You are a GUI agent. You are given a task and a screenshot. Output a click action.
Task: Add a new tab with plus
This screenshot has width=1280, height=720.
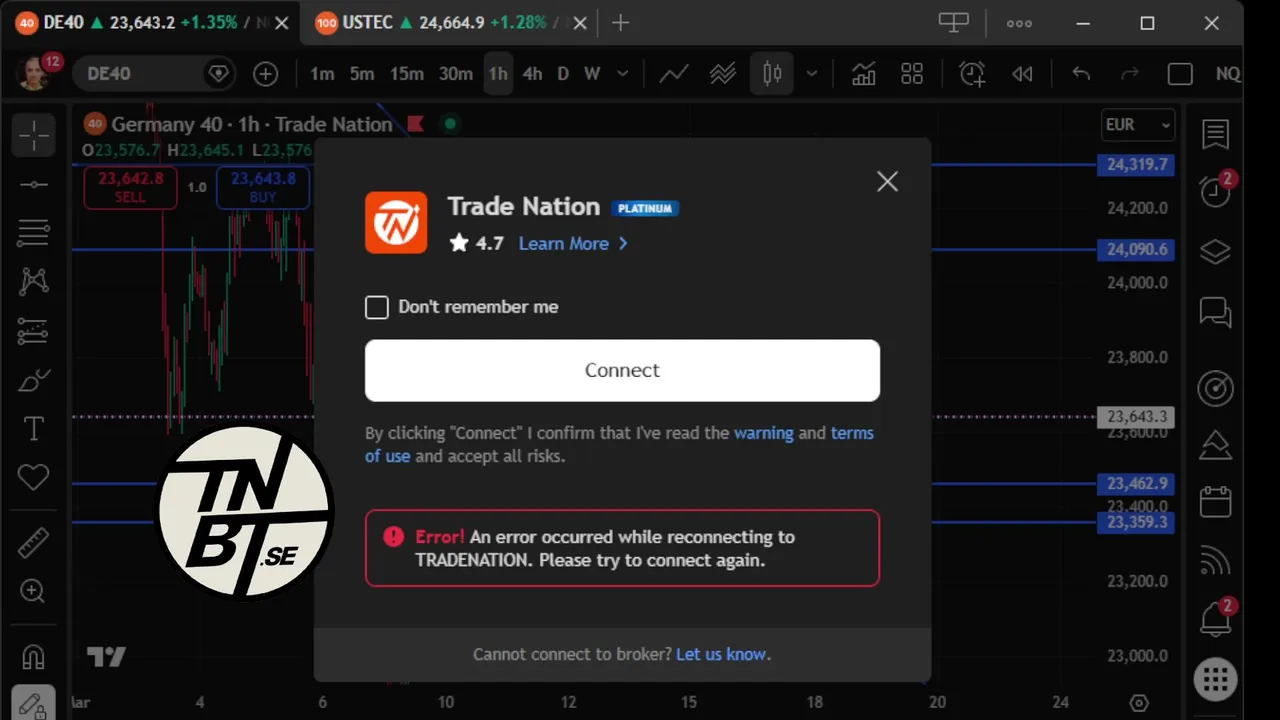pos(620,23)
